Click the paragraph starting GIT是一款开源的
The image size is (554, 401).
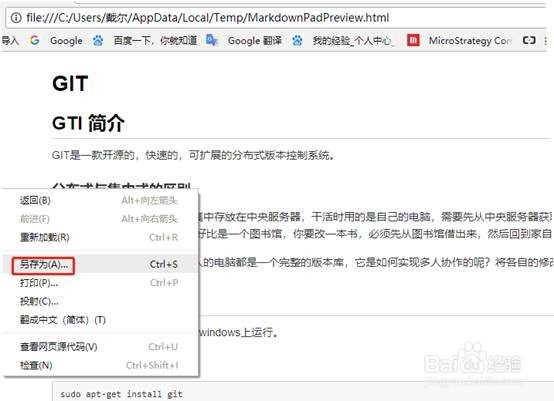(x=193, y=155)
